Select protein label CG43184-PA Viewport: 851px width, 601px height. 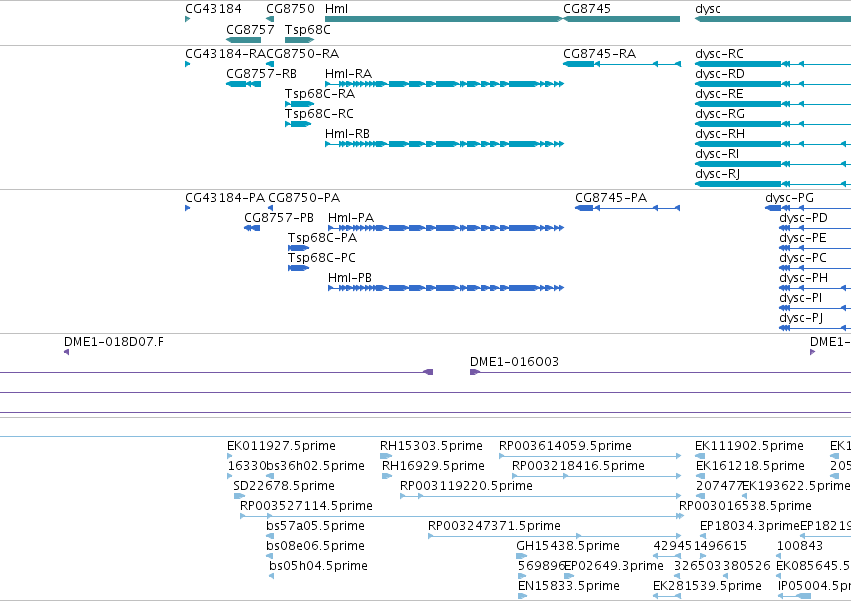click(x=225, y=198)
